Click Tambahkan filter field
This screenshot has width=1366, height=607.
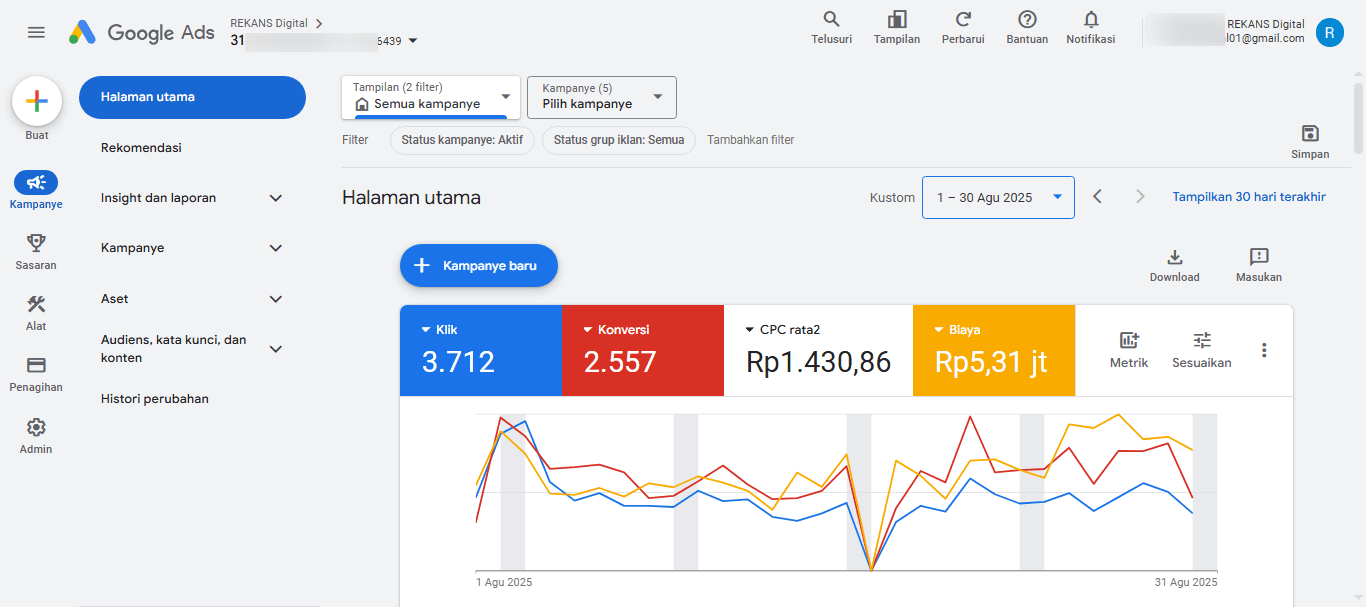[750, 140]
